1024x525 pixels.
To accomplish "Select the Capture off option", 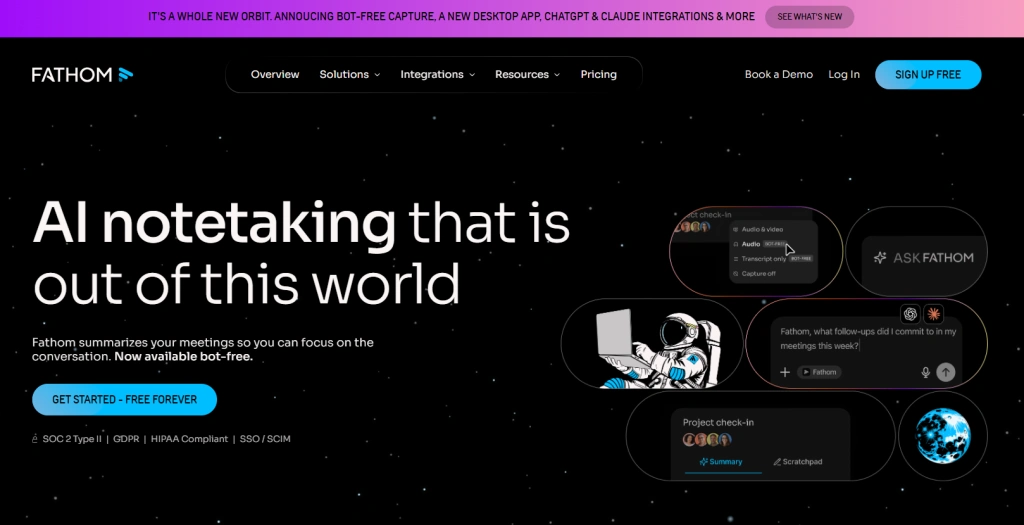I will (x=754, y=274).
